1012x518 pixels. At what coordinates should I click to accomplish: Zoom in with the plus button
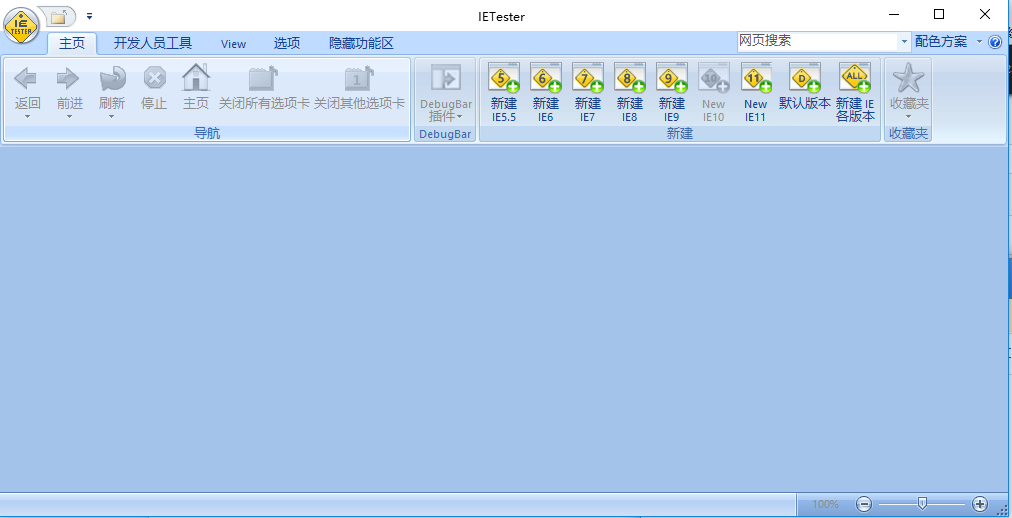[980, 504]
